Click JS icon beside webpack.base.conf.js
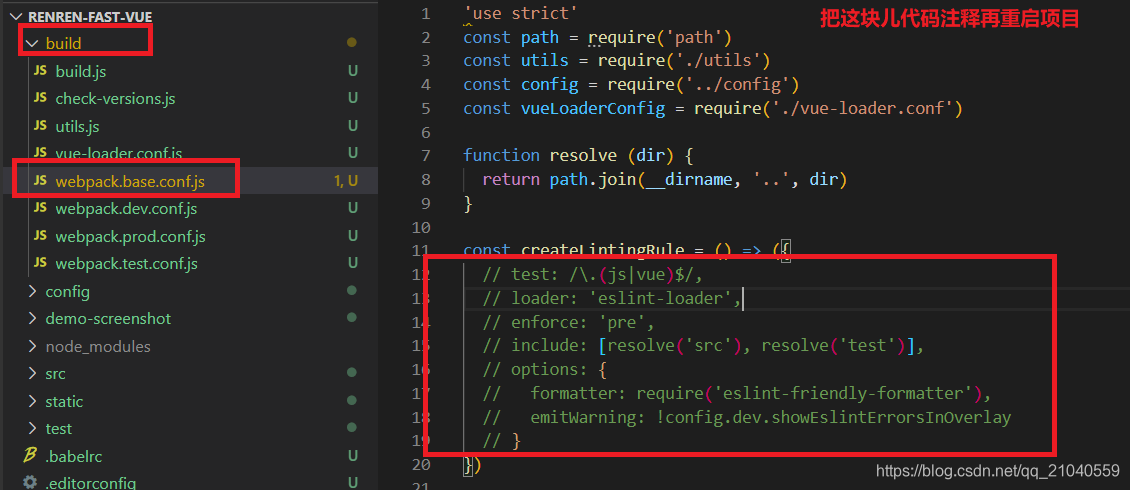The width and height of the screenshot is (1130, 490). [x=41, y=181]
